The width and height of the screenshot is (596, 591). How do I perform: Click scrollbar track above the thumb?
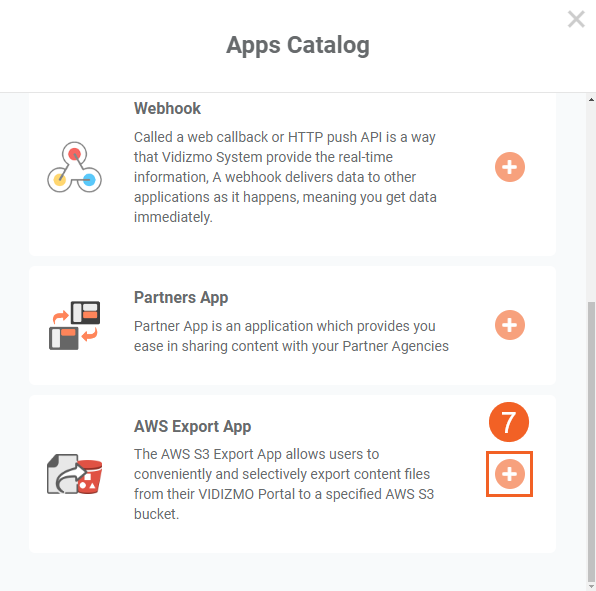point(591,201)
